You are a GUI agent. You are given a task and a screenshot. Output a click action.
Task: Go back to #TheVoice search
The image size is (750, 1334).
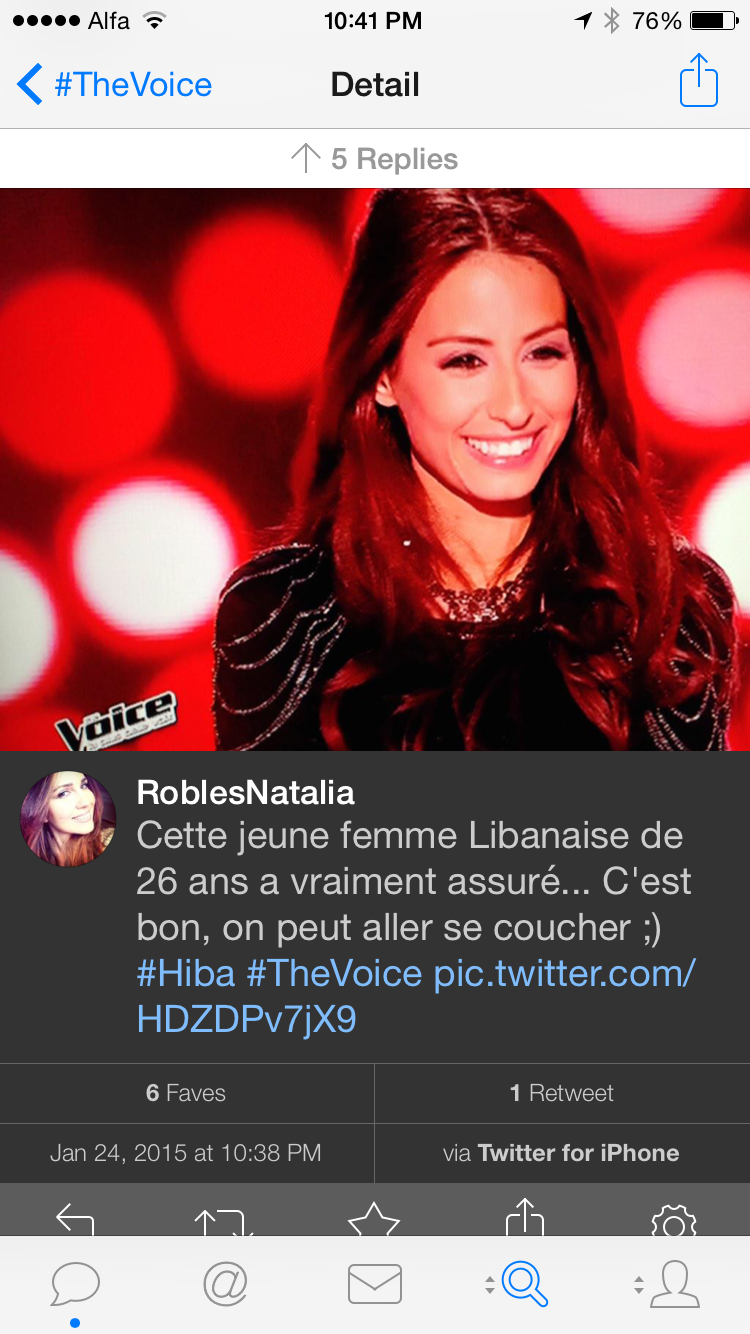tap(115, 85)
